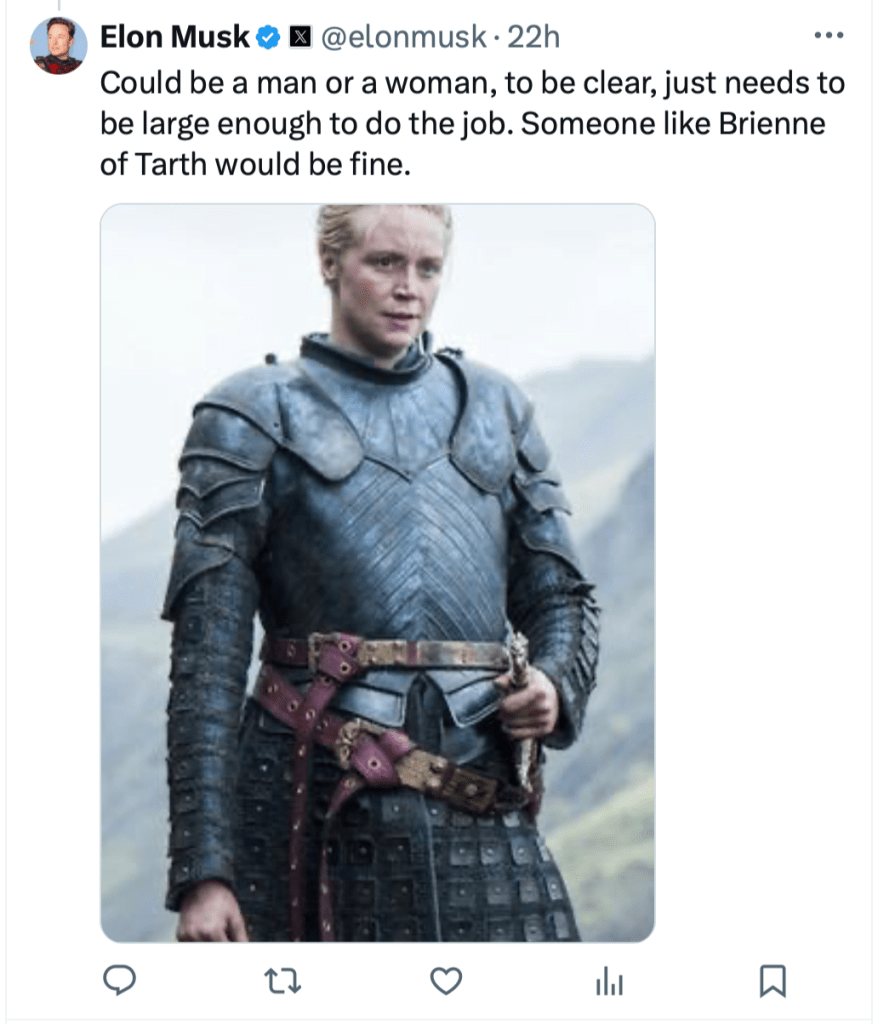The width and height of the screenshot is (878, 1024).
Task: Open the three-dot more options menu
Action: [829, 36]
